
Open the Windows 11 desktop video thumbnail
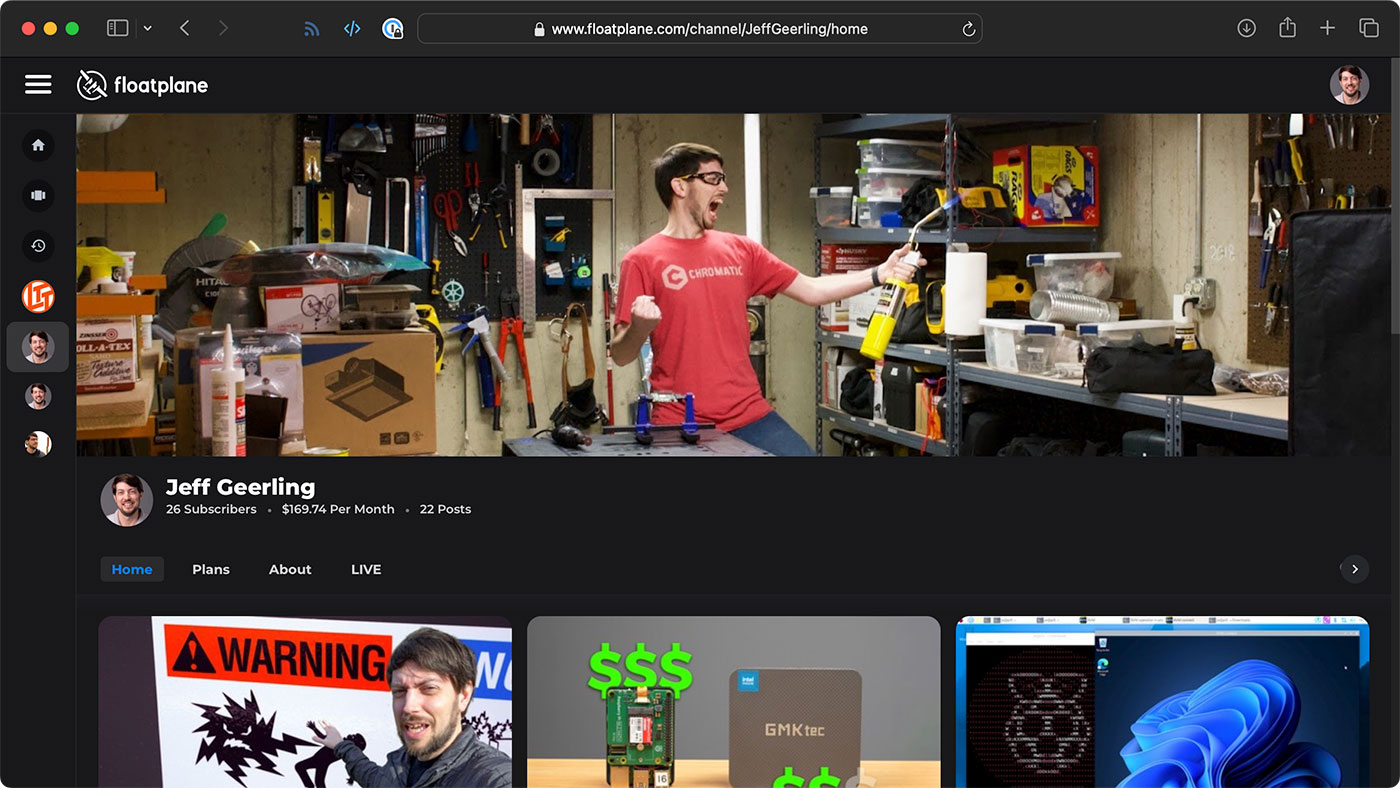pos(1162,702)
